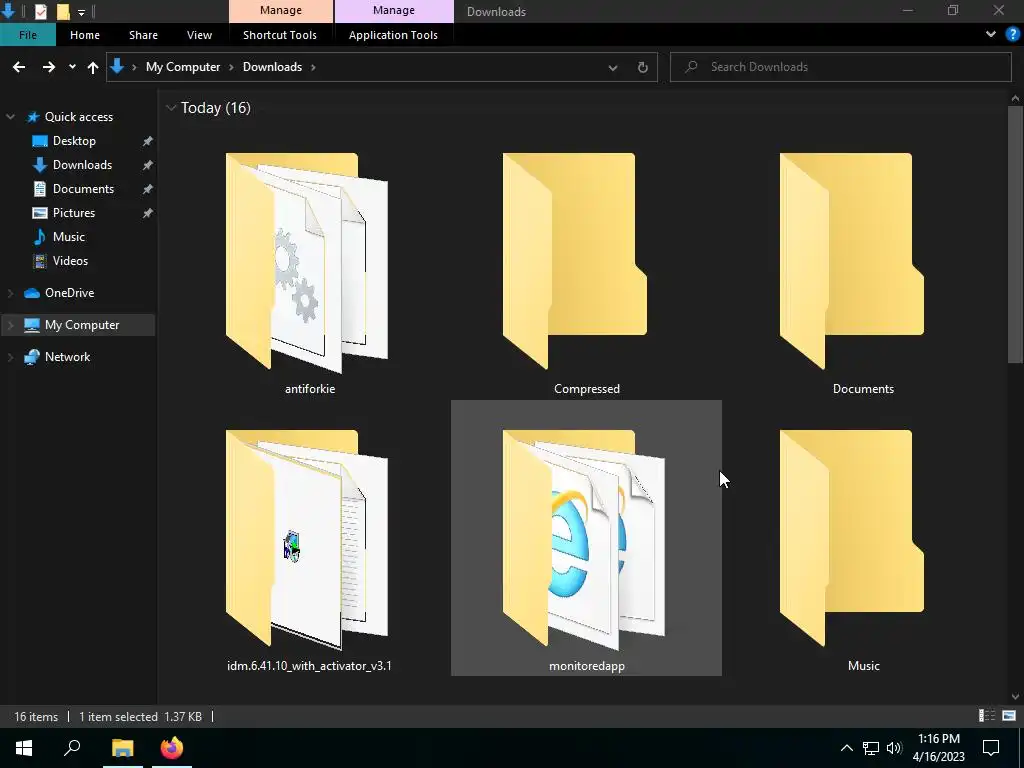Open the clock showing 1:16 PM
The width and height of the screenshot is (1024, 768).
tap(938, 748)
